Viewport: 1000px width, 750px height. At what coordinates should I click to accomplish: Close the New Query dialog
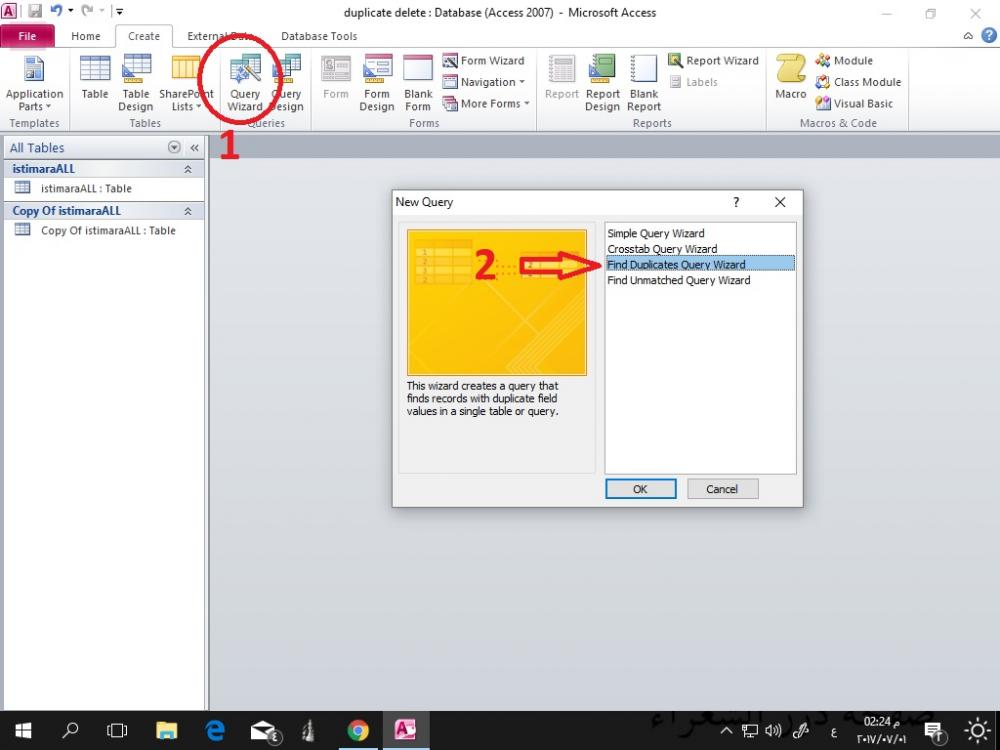click(x=779, y=202)
